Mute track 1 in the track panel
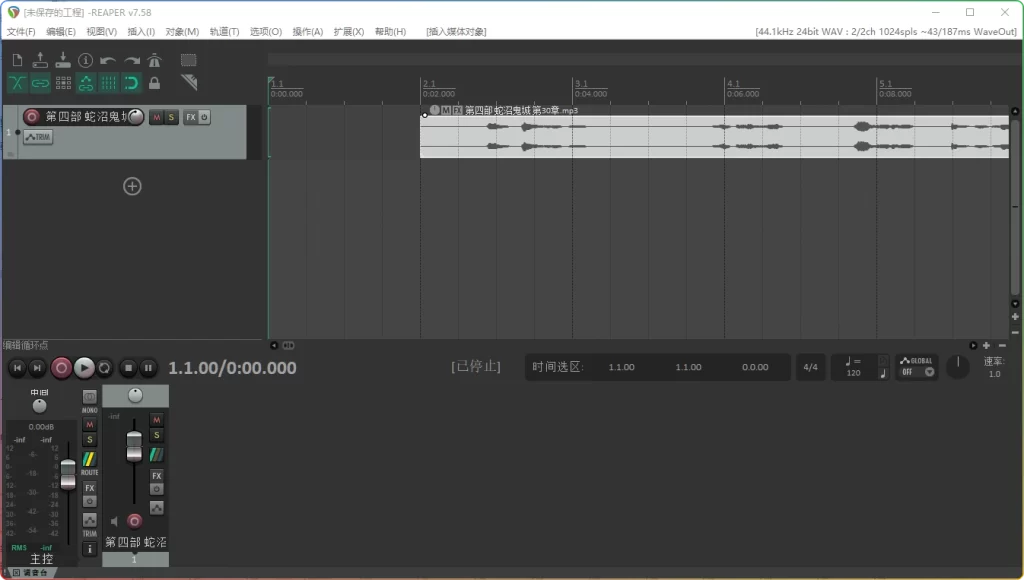The width and height of the screenshot is (1024, 580). (x=156, y=117)
